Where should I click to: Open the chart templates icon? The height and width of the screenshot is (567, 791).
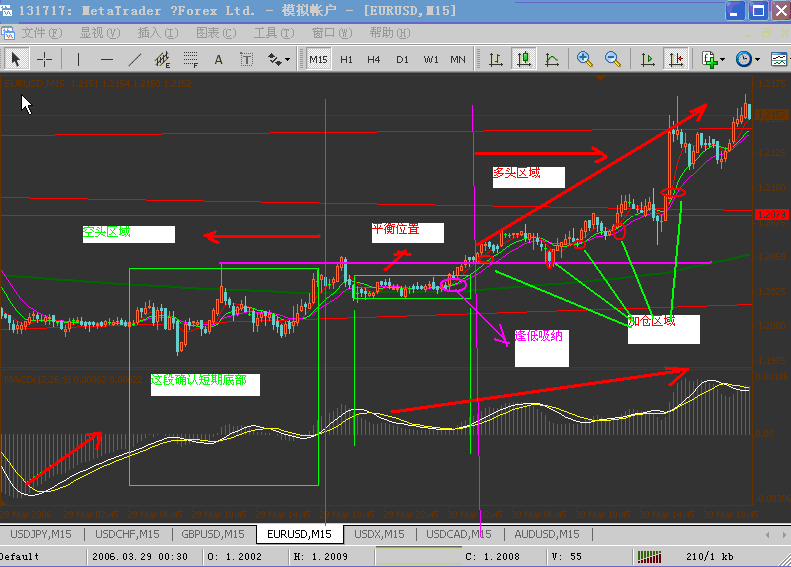point(779,60)
